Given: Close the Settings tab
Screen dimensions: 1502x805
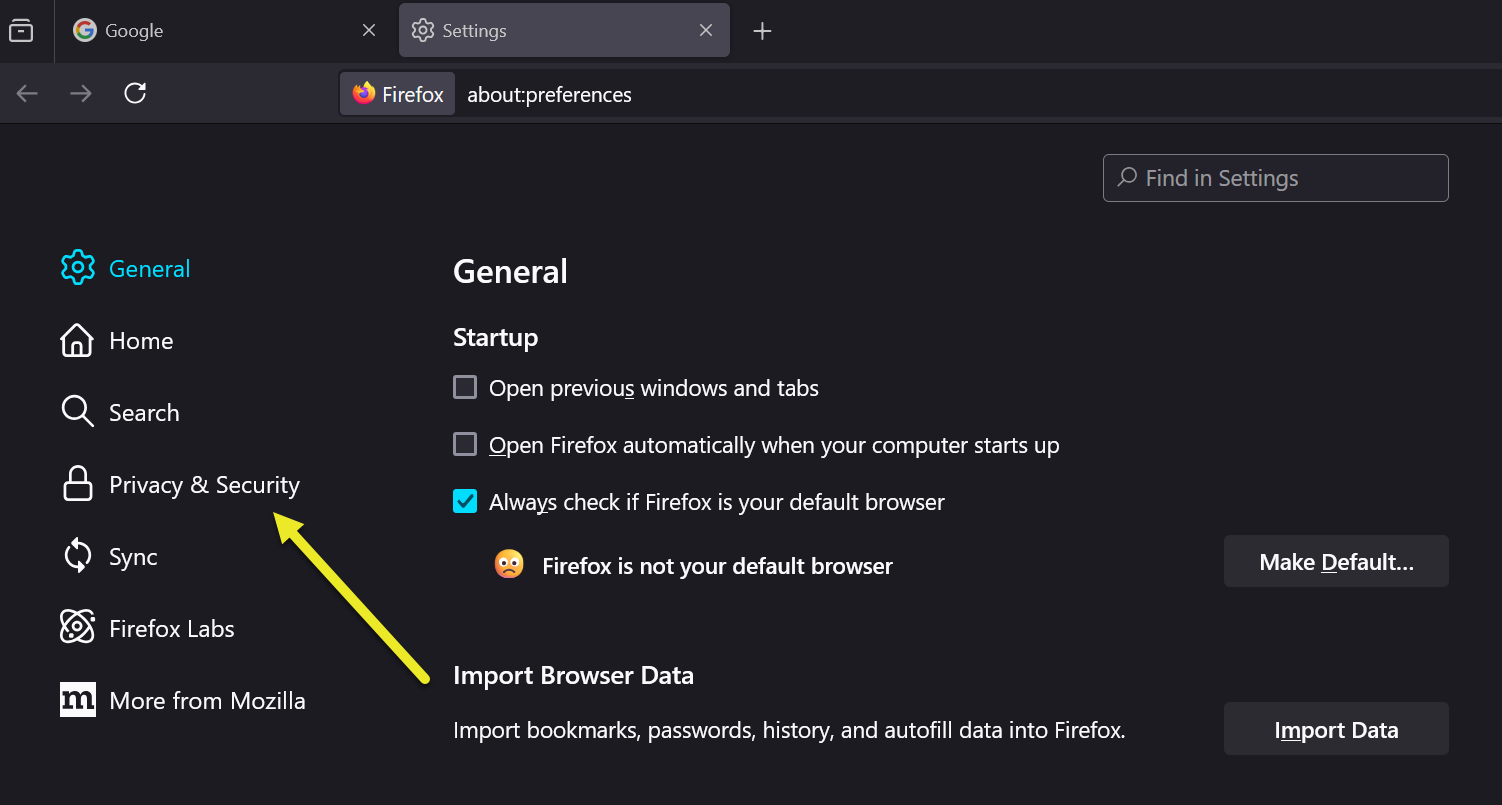Looking at the screenshot, I should pos(706,31).
